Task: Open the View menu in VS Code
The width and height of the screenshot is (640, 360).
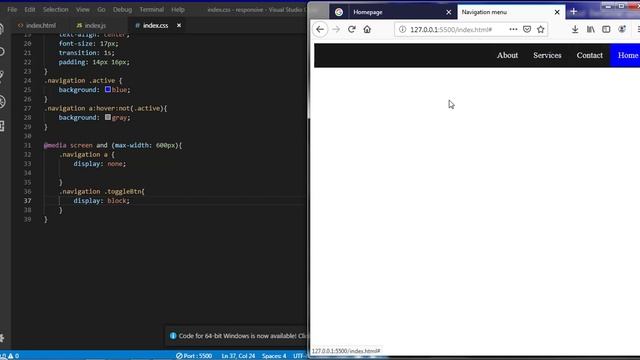Action: tap(82, 9)
